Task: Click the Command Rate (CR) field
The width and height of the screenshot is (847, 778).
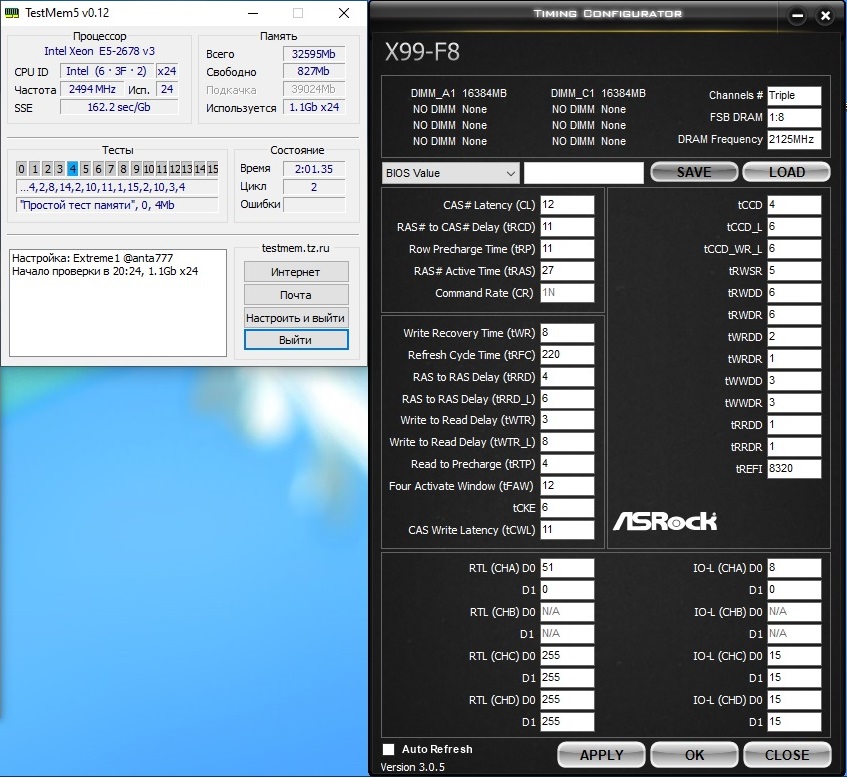Action: coord(567,293)
